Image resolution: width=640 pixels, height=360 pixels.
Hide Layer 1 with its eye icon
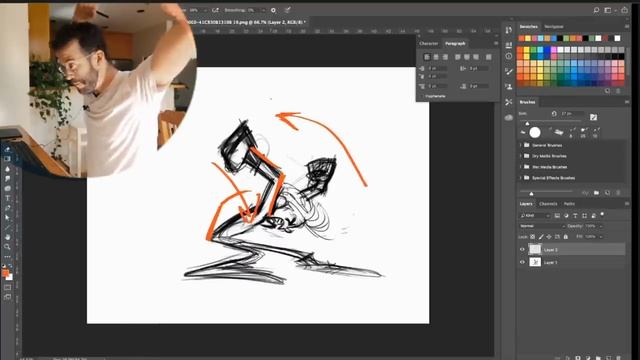click(522, 262)
